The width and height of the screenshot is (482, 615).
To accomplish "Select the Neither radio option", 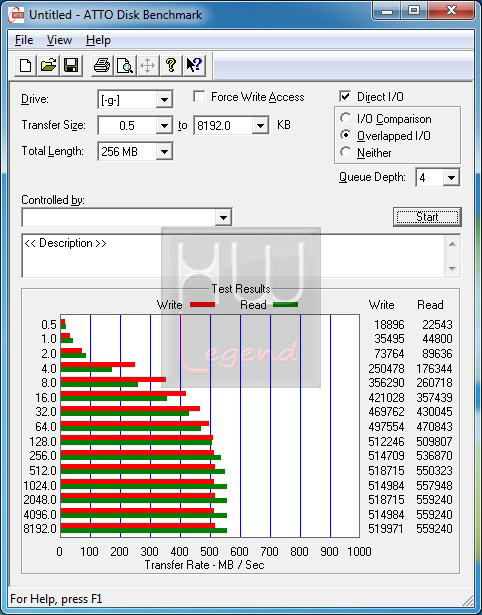I will click(346, 152).
